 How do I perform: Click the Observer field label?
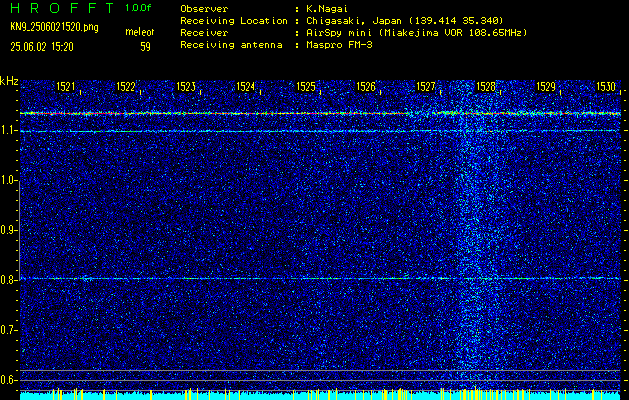click(x=204, y=8)
